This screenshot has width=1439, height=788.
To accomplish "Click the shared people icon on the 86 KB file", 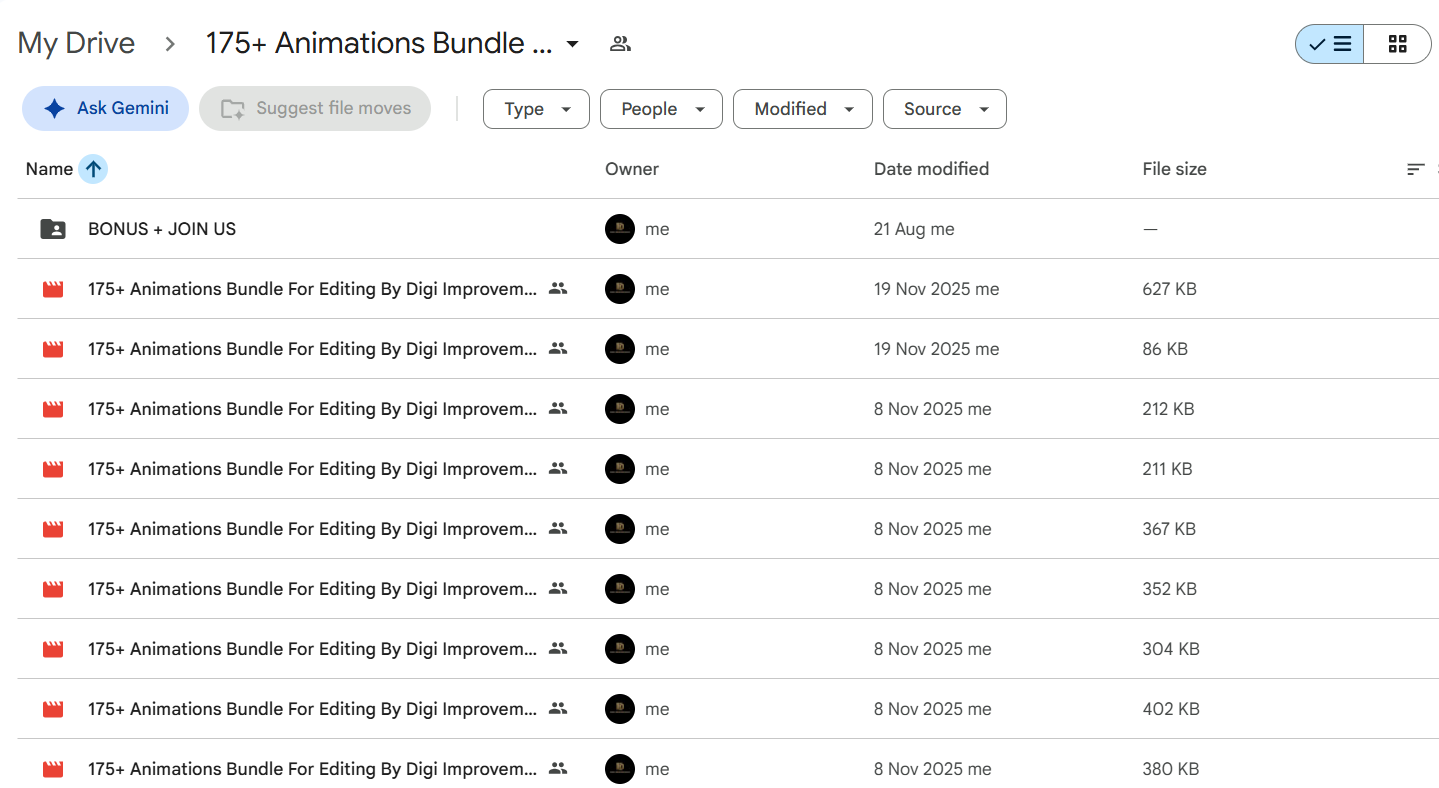I will [x=558, y=348].
